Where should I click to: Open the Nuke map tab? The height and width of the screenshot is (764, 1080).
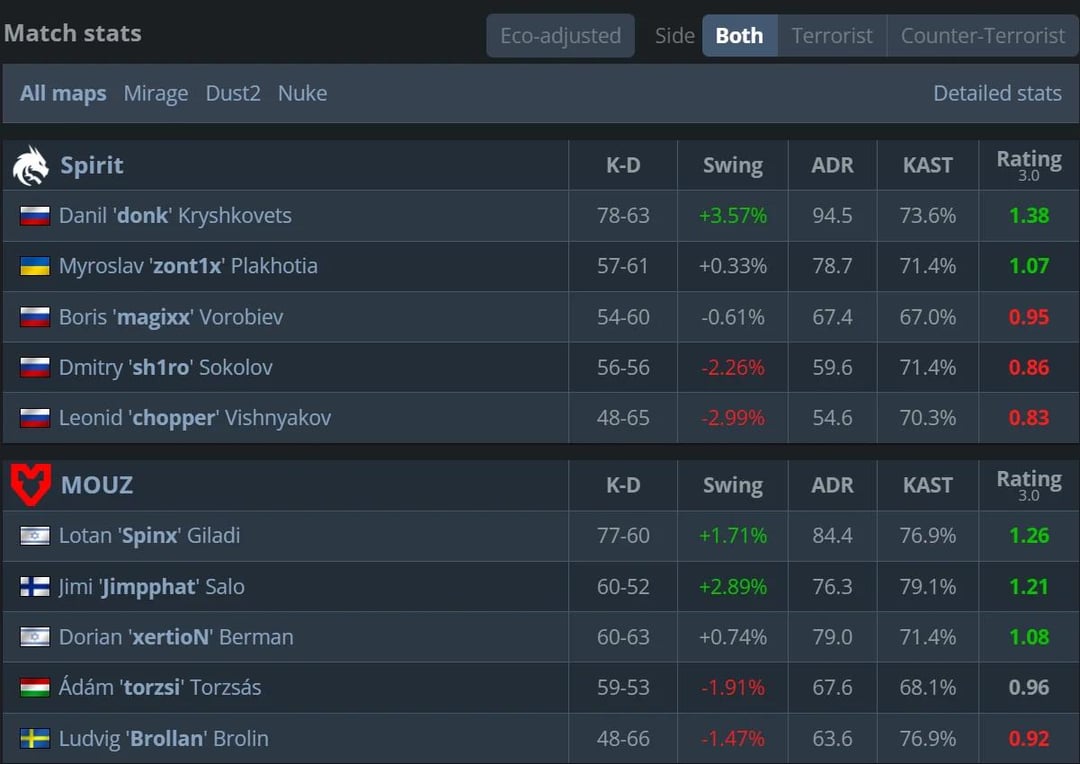302,94
